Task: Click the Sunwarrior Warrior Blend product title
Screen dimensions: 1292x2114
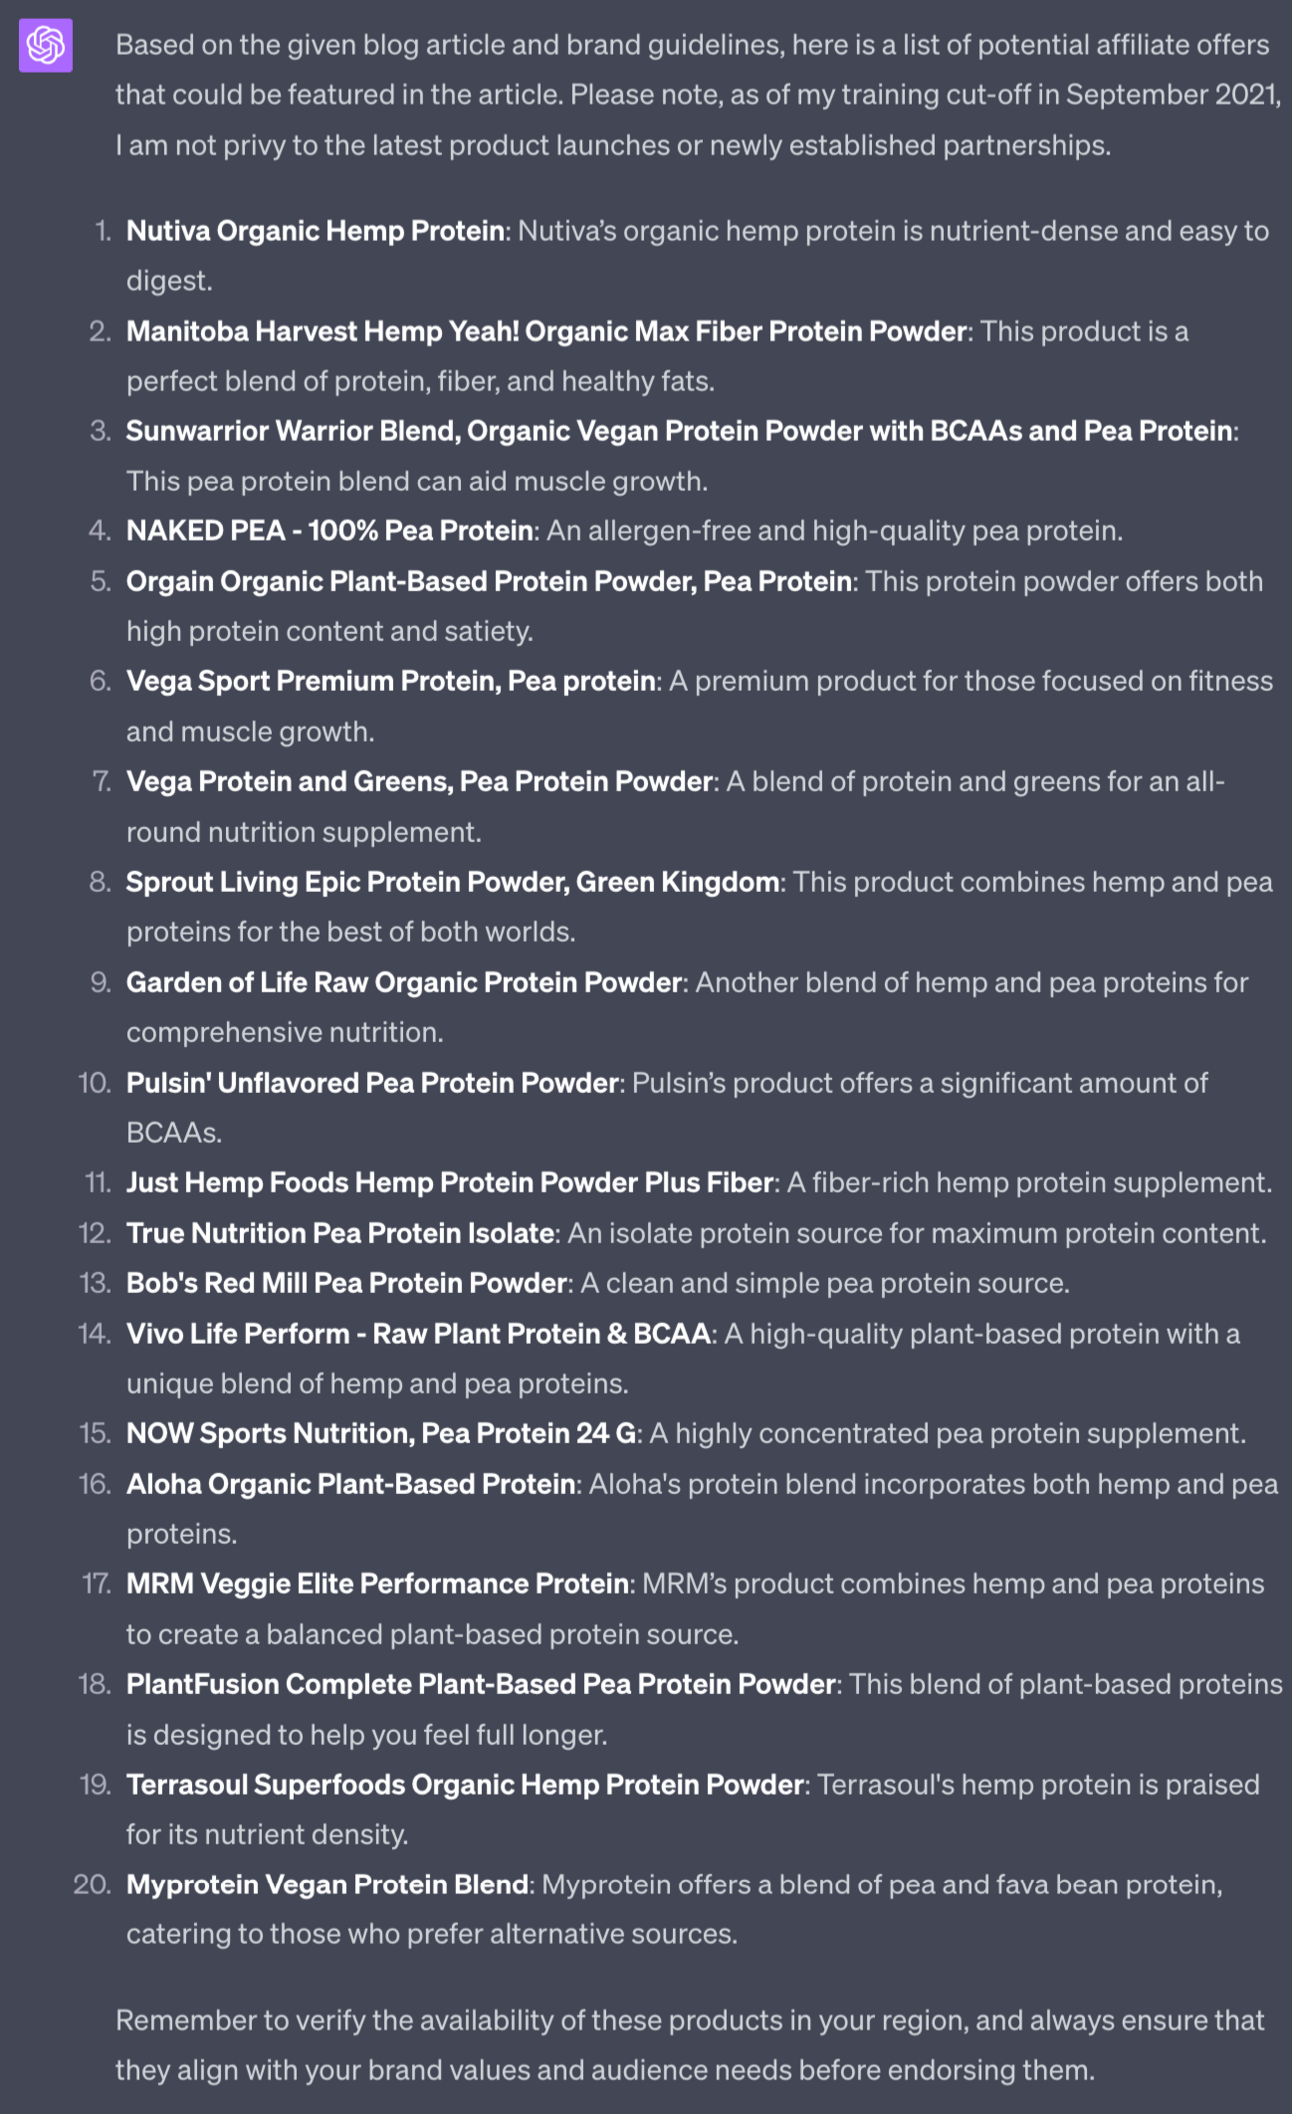Action: 679,431
